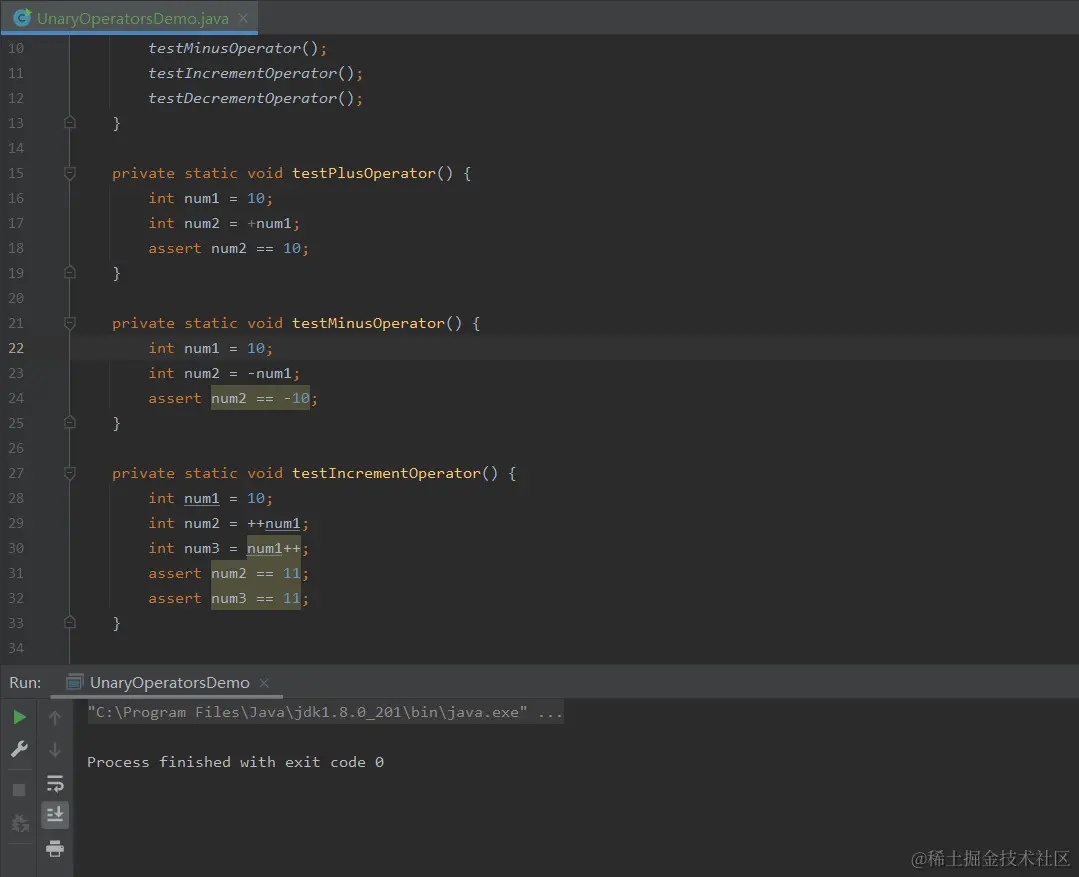This screenshot has width=1079, height=877.
Task: Collapse the testPlusOperator method at line 15
Action: 70,173
